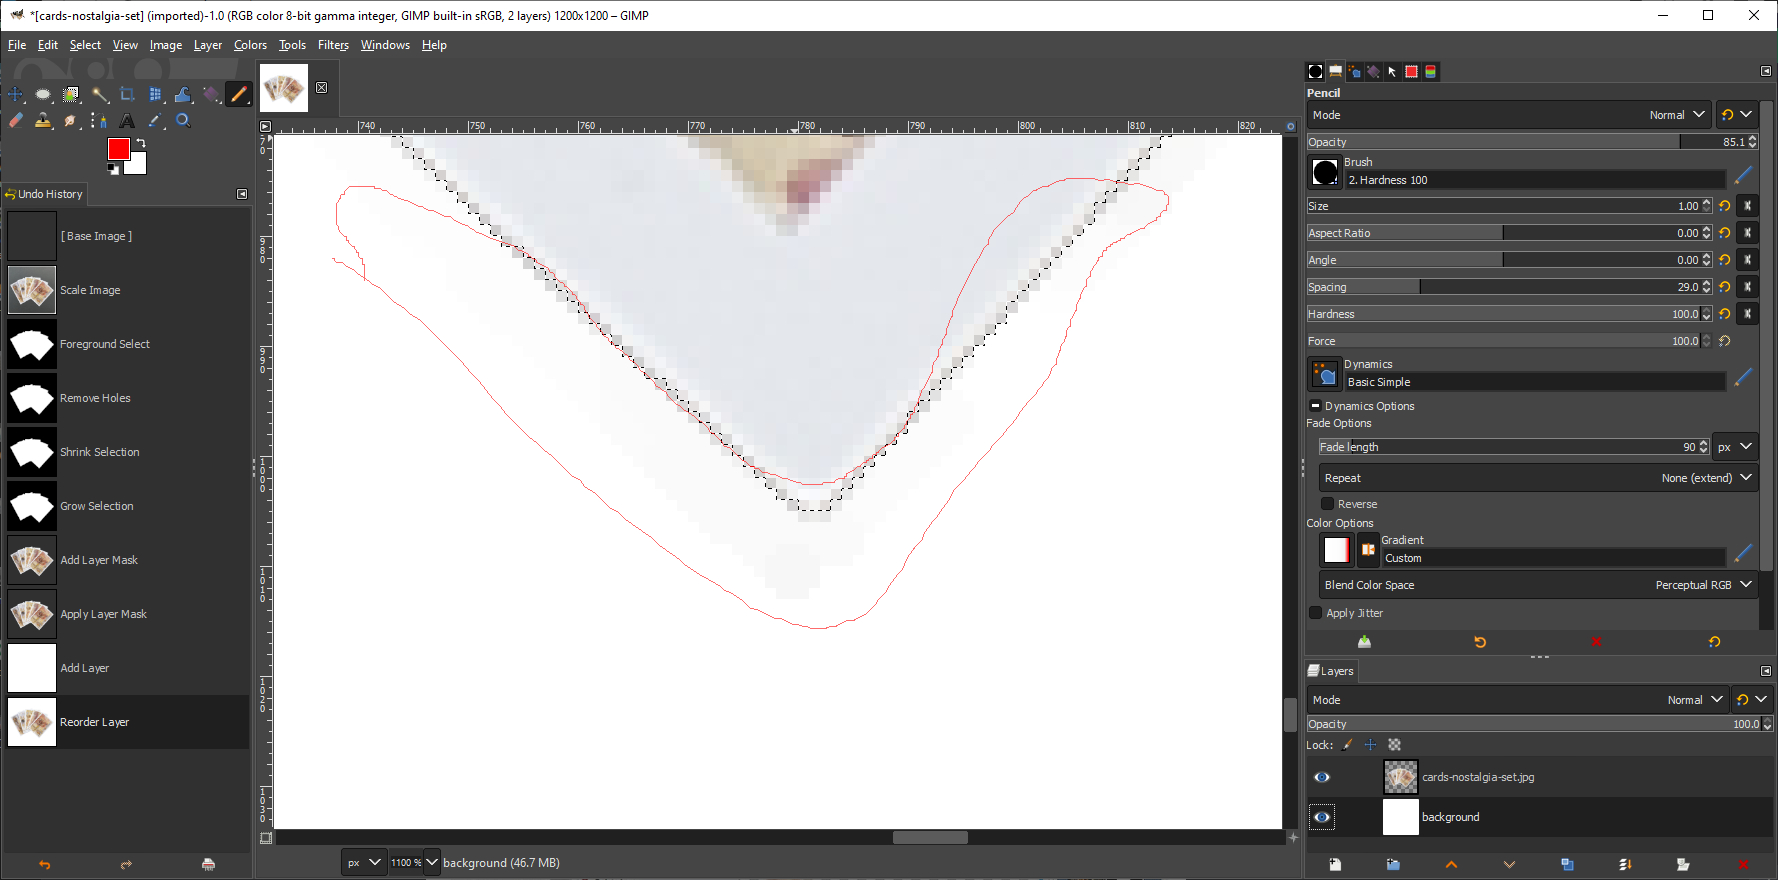Select the Pencil tool
Screen dimensions: 1778x880
239,94
